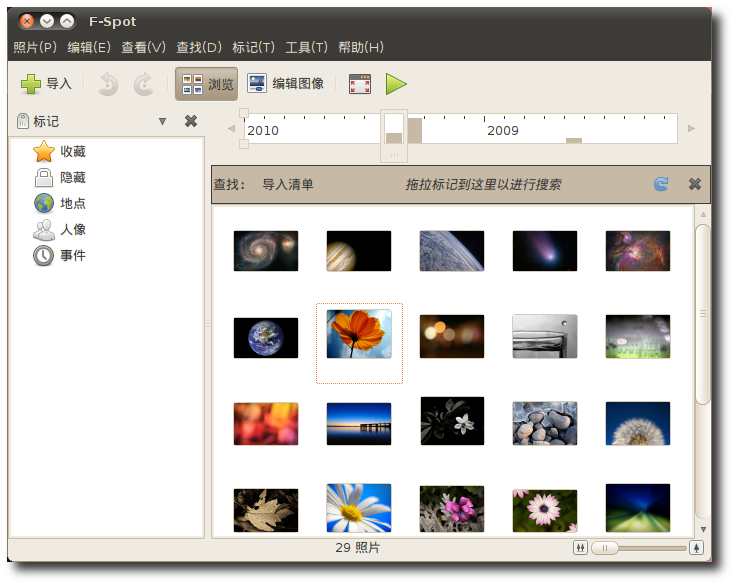This screenshot has width=735, height=585.
Task: Select the People (人像) tag
Action: click(60, 230)
